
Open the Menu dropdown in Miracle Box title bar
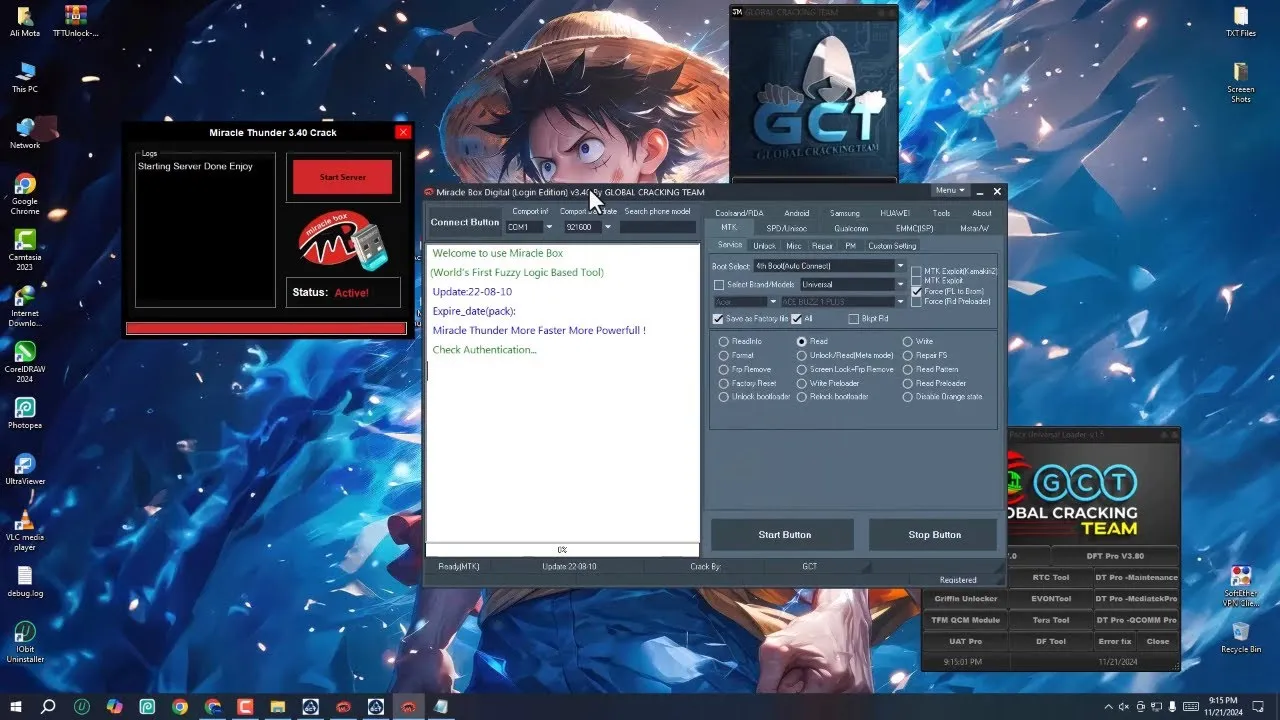949,190
